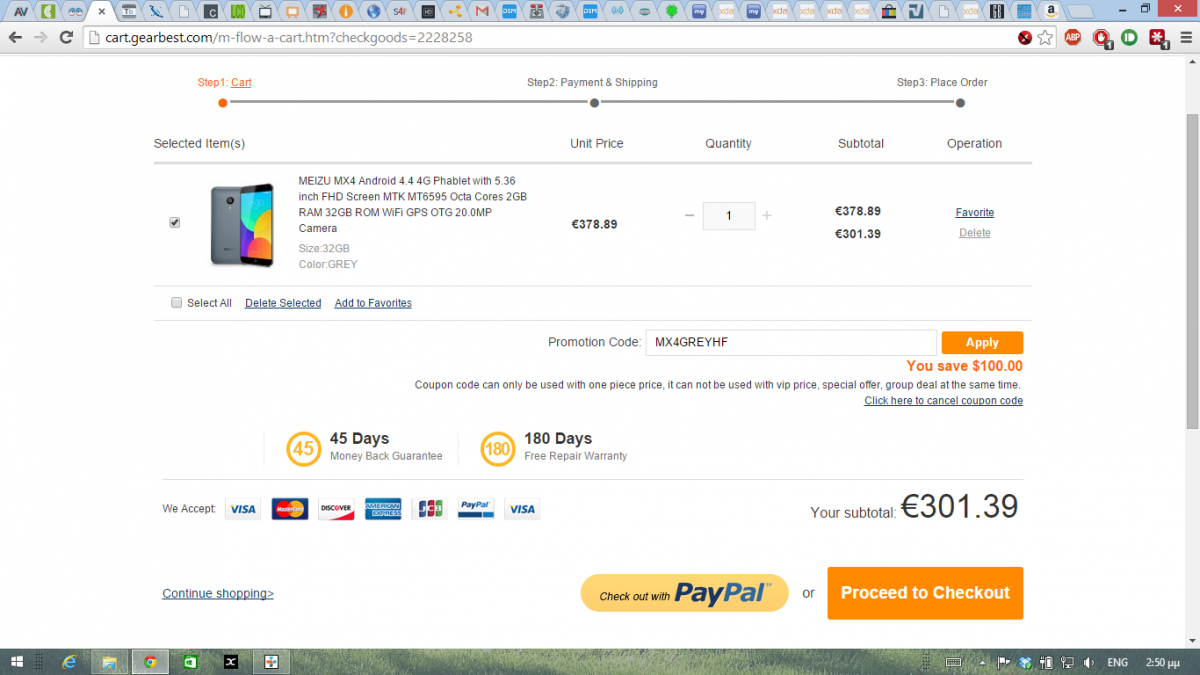This screenshot has height=675, width=1200.
Task: Open the MEIZU MX4 product title link
Action: [x=412, y=204]
